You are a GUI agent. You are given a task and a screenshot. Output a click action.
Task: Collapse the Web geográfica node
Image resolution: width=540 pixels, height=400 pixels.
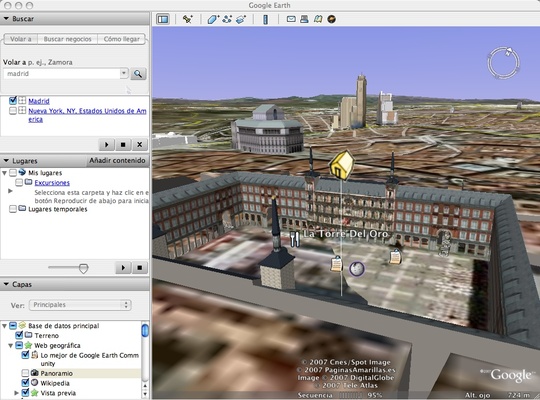[11, 346]
